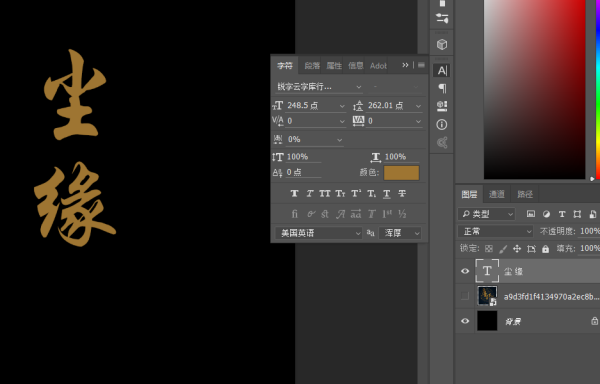Hide the 尘缘 text layer

click(465, 271)
